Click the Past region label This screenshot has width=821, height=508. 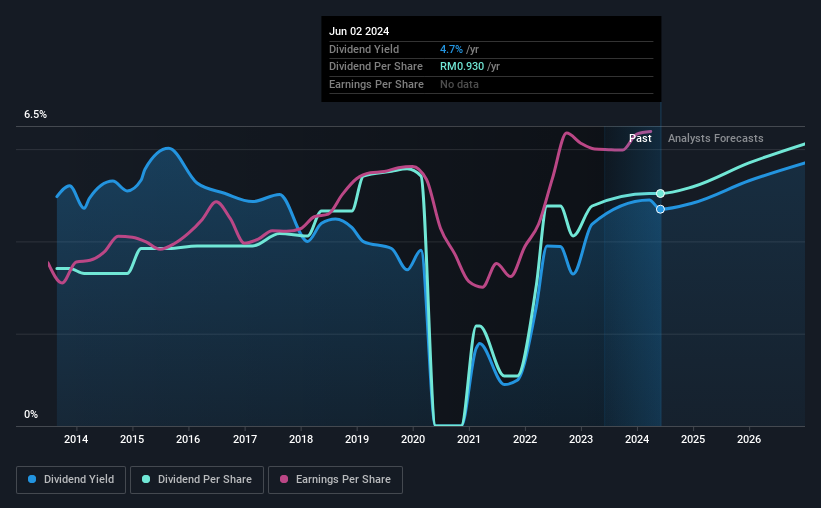click(x=640, y=138)
